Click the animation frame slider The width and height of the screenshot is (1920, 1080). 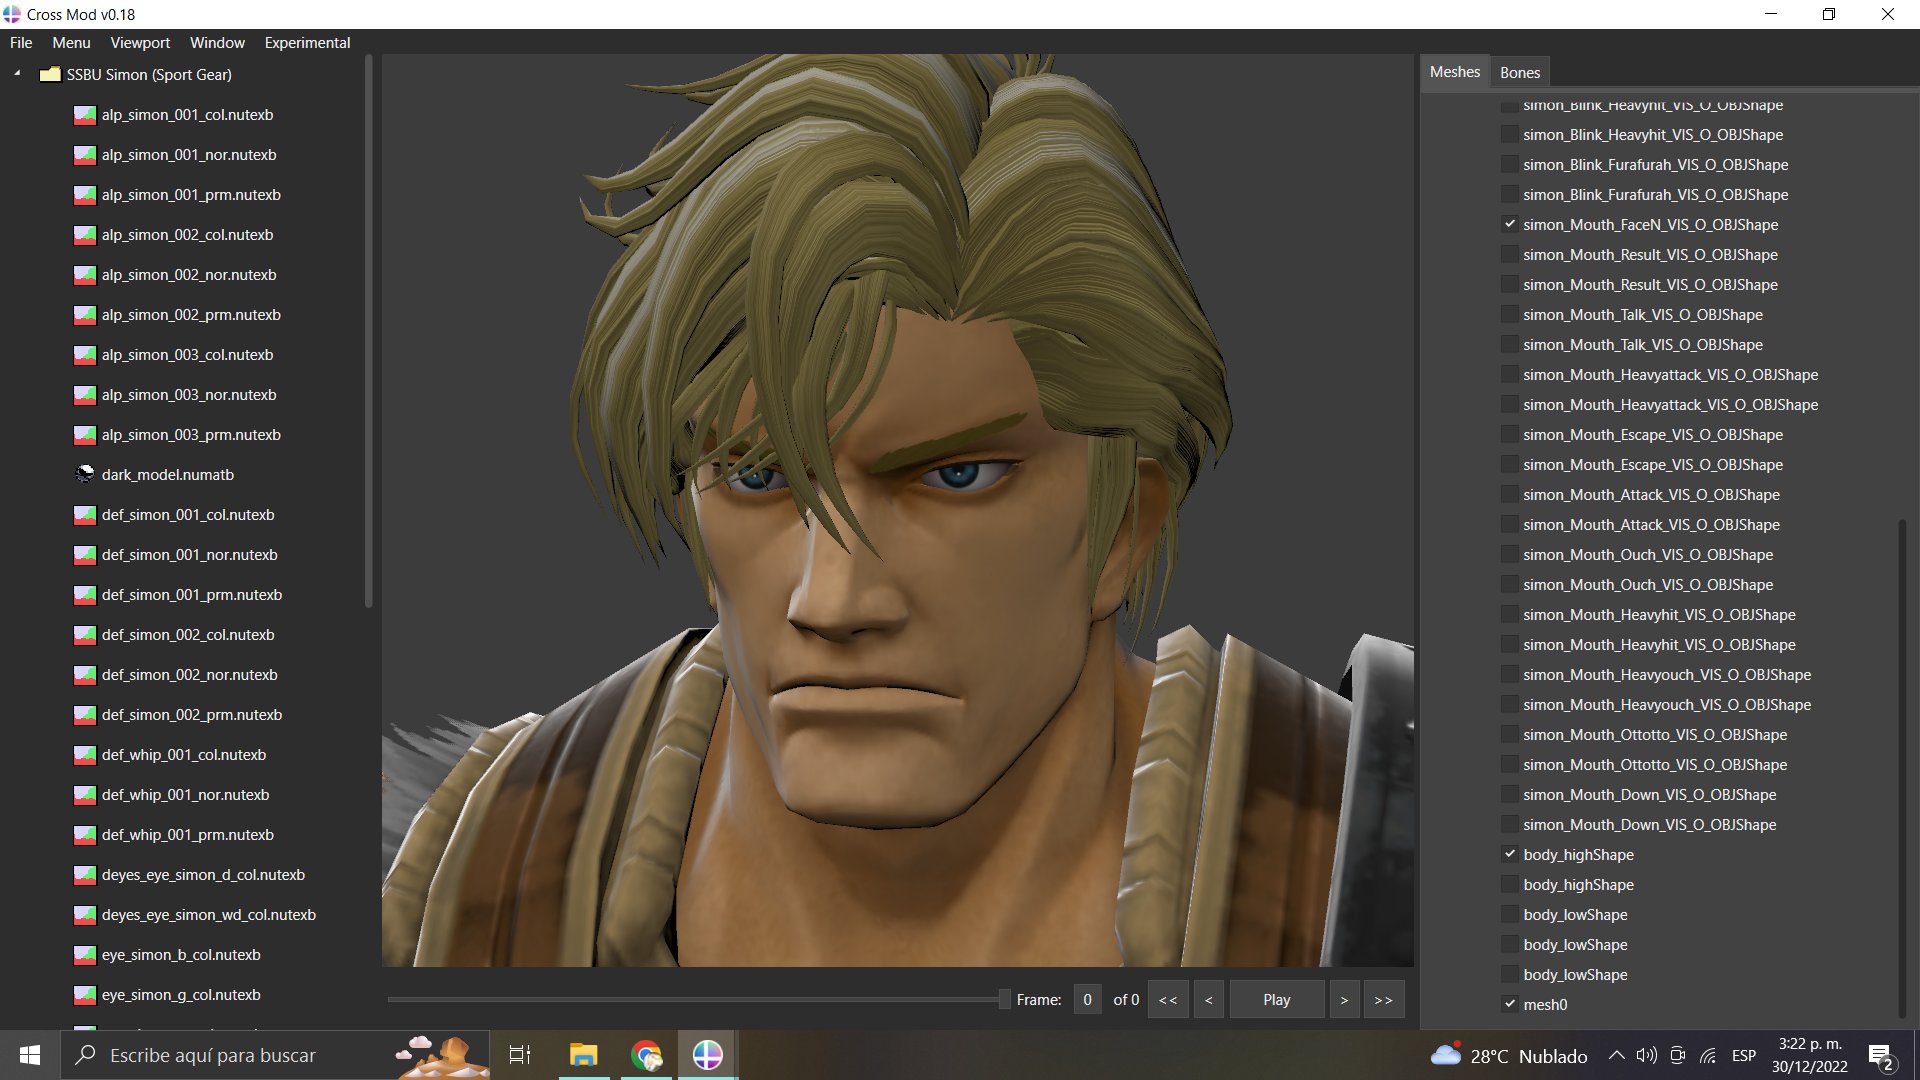coord(698,999)
